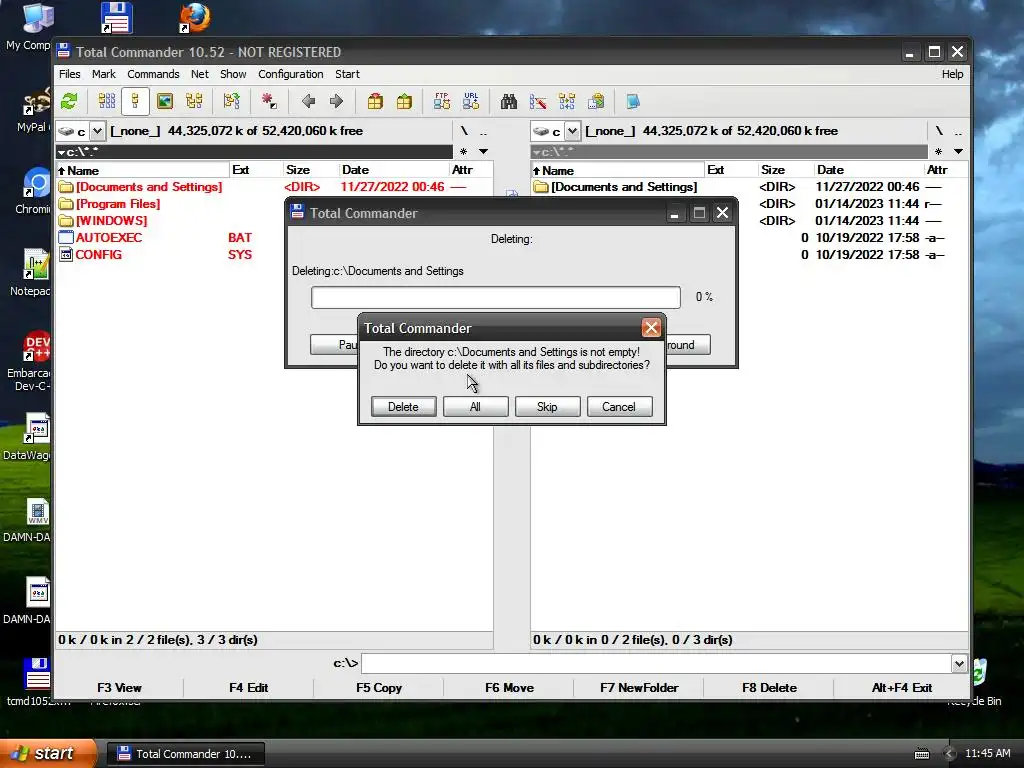Sort right panel by Date column header
This screenshot has height=768, width=1024.
(x=869, y=170)
